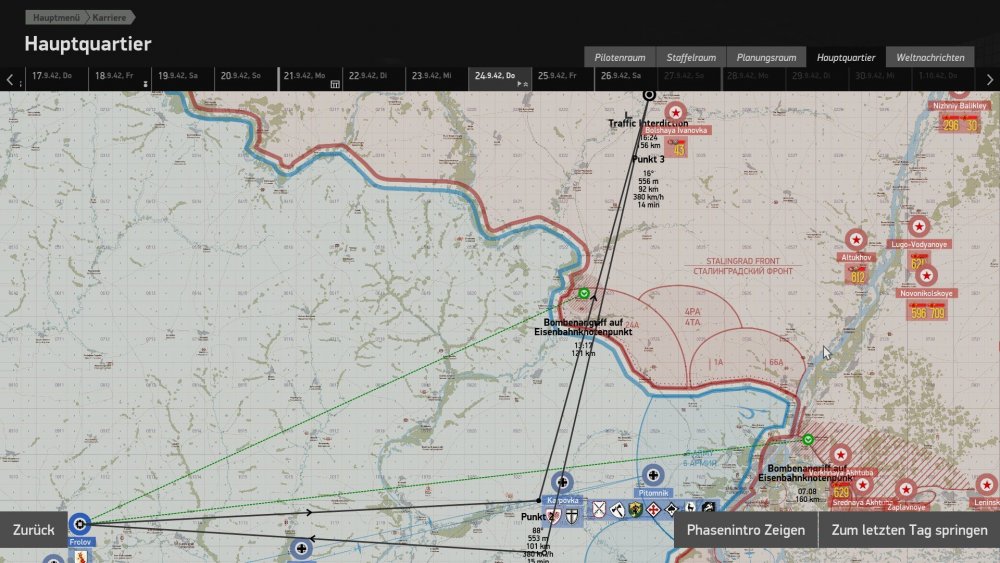Click the Traffic Interdiction target waypoint circle

point(648,94)
